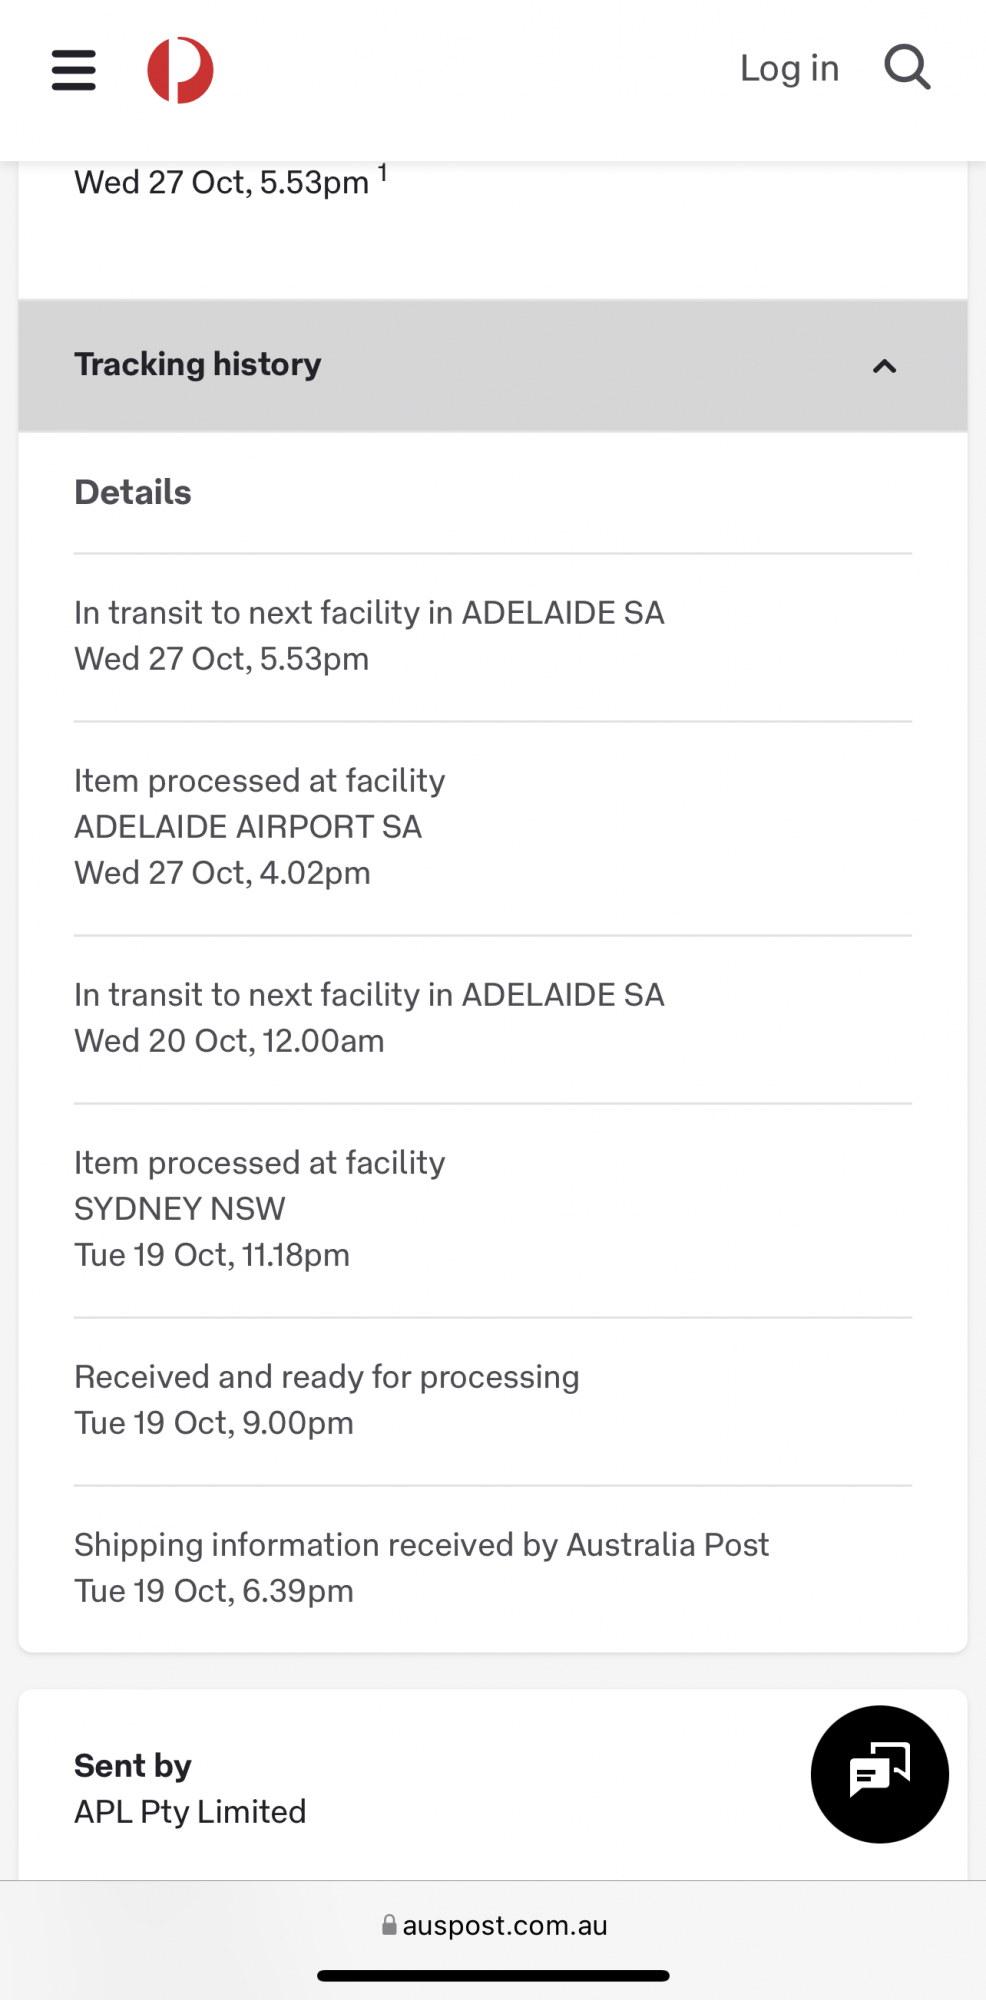Viewport: 986px width, 2000px height.
Task: Collapse the Tracking history chevron
Action: coord(884,366)
